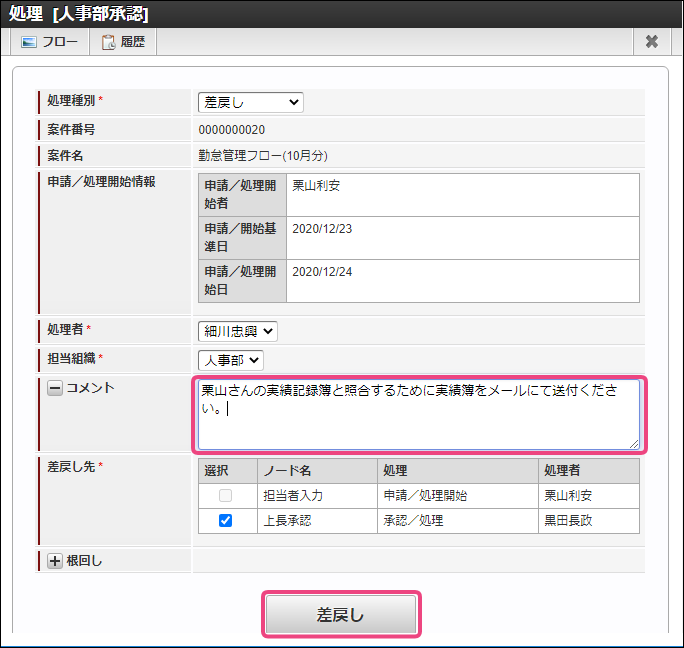Viewport: 684px width, 648px height.
Task: Close the dialog with the X button
Action: pos(652,41)
